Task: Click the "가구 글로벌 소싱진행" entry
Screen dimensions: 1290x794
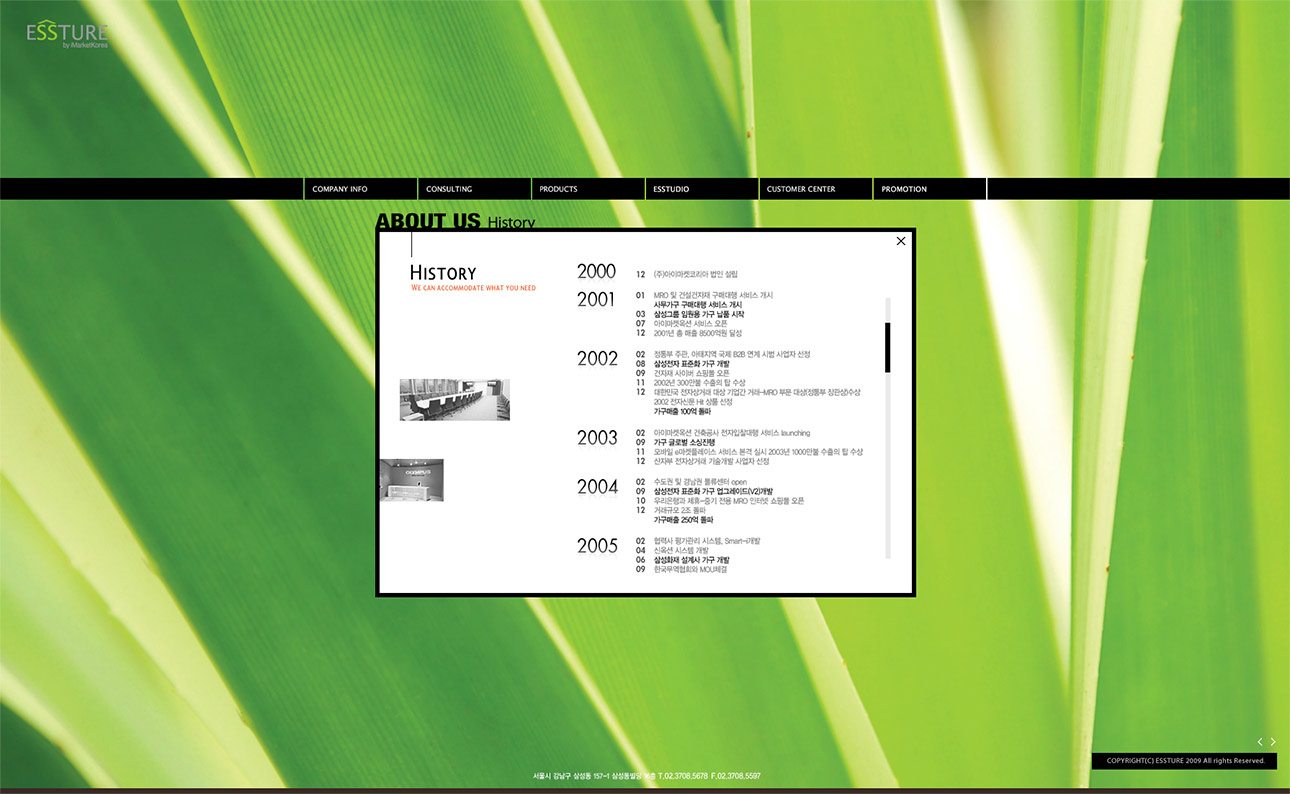Action: pos(684,442)
